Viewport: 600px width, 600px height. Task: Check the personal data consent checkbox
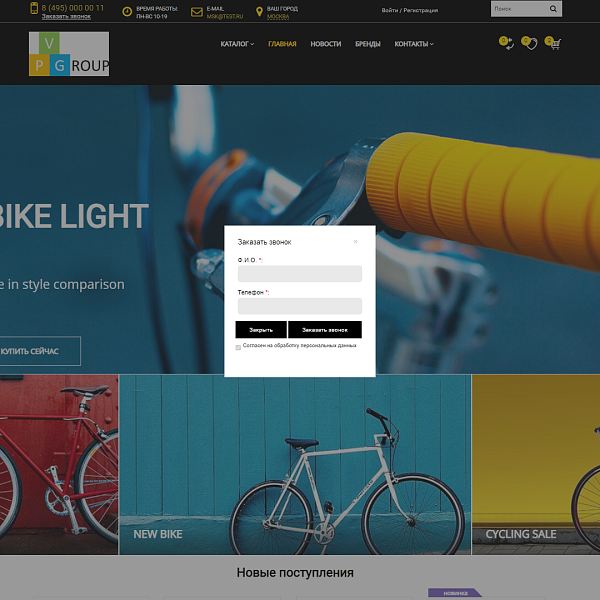[x=238, y=347]
